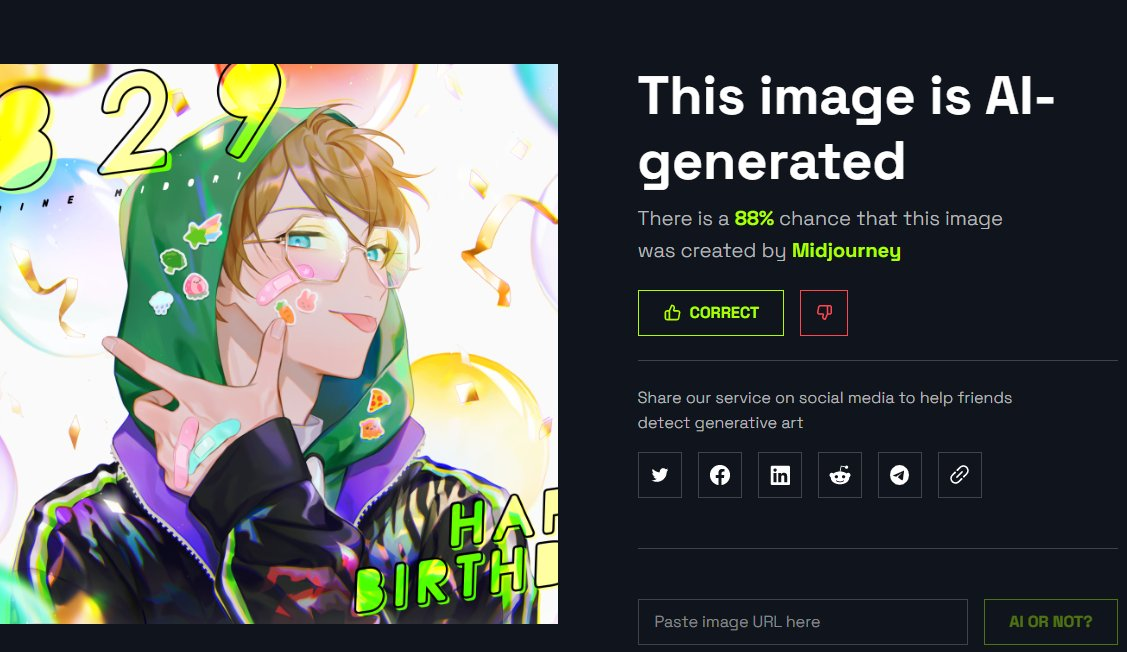Share the result on Facebook

click(719, 475)
